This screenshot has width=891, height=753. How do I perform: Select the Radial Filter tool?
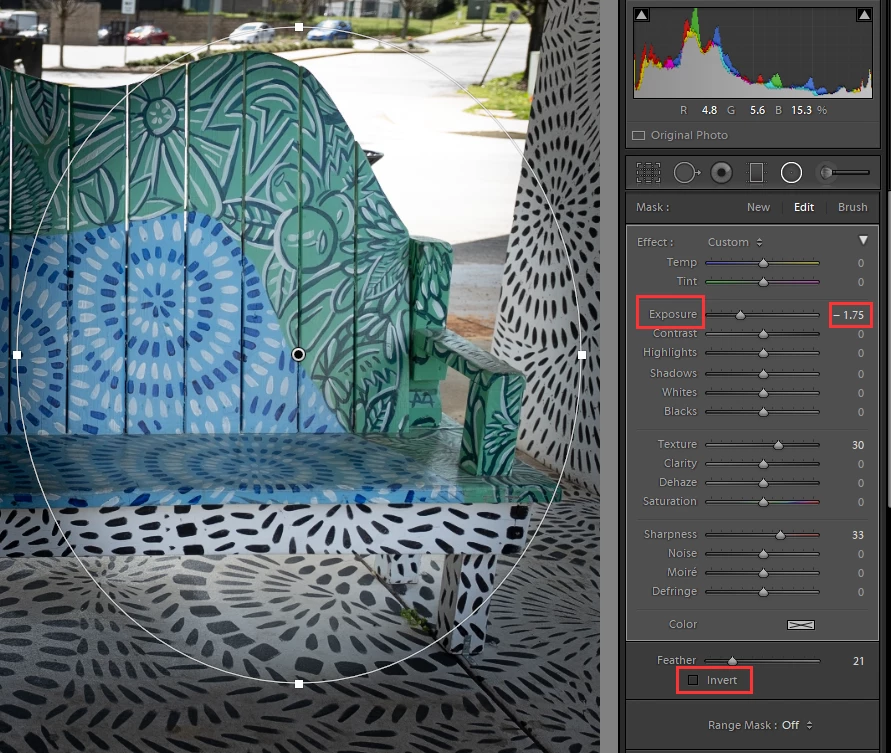(791, 173)
